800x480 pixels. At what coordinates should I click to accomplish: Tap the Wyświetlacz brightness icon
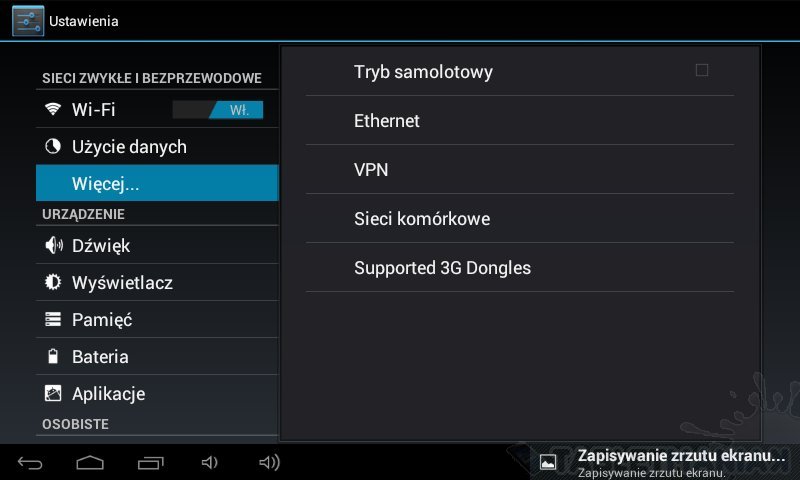53,282
